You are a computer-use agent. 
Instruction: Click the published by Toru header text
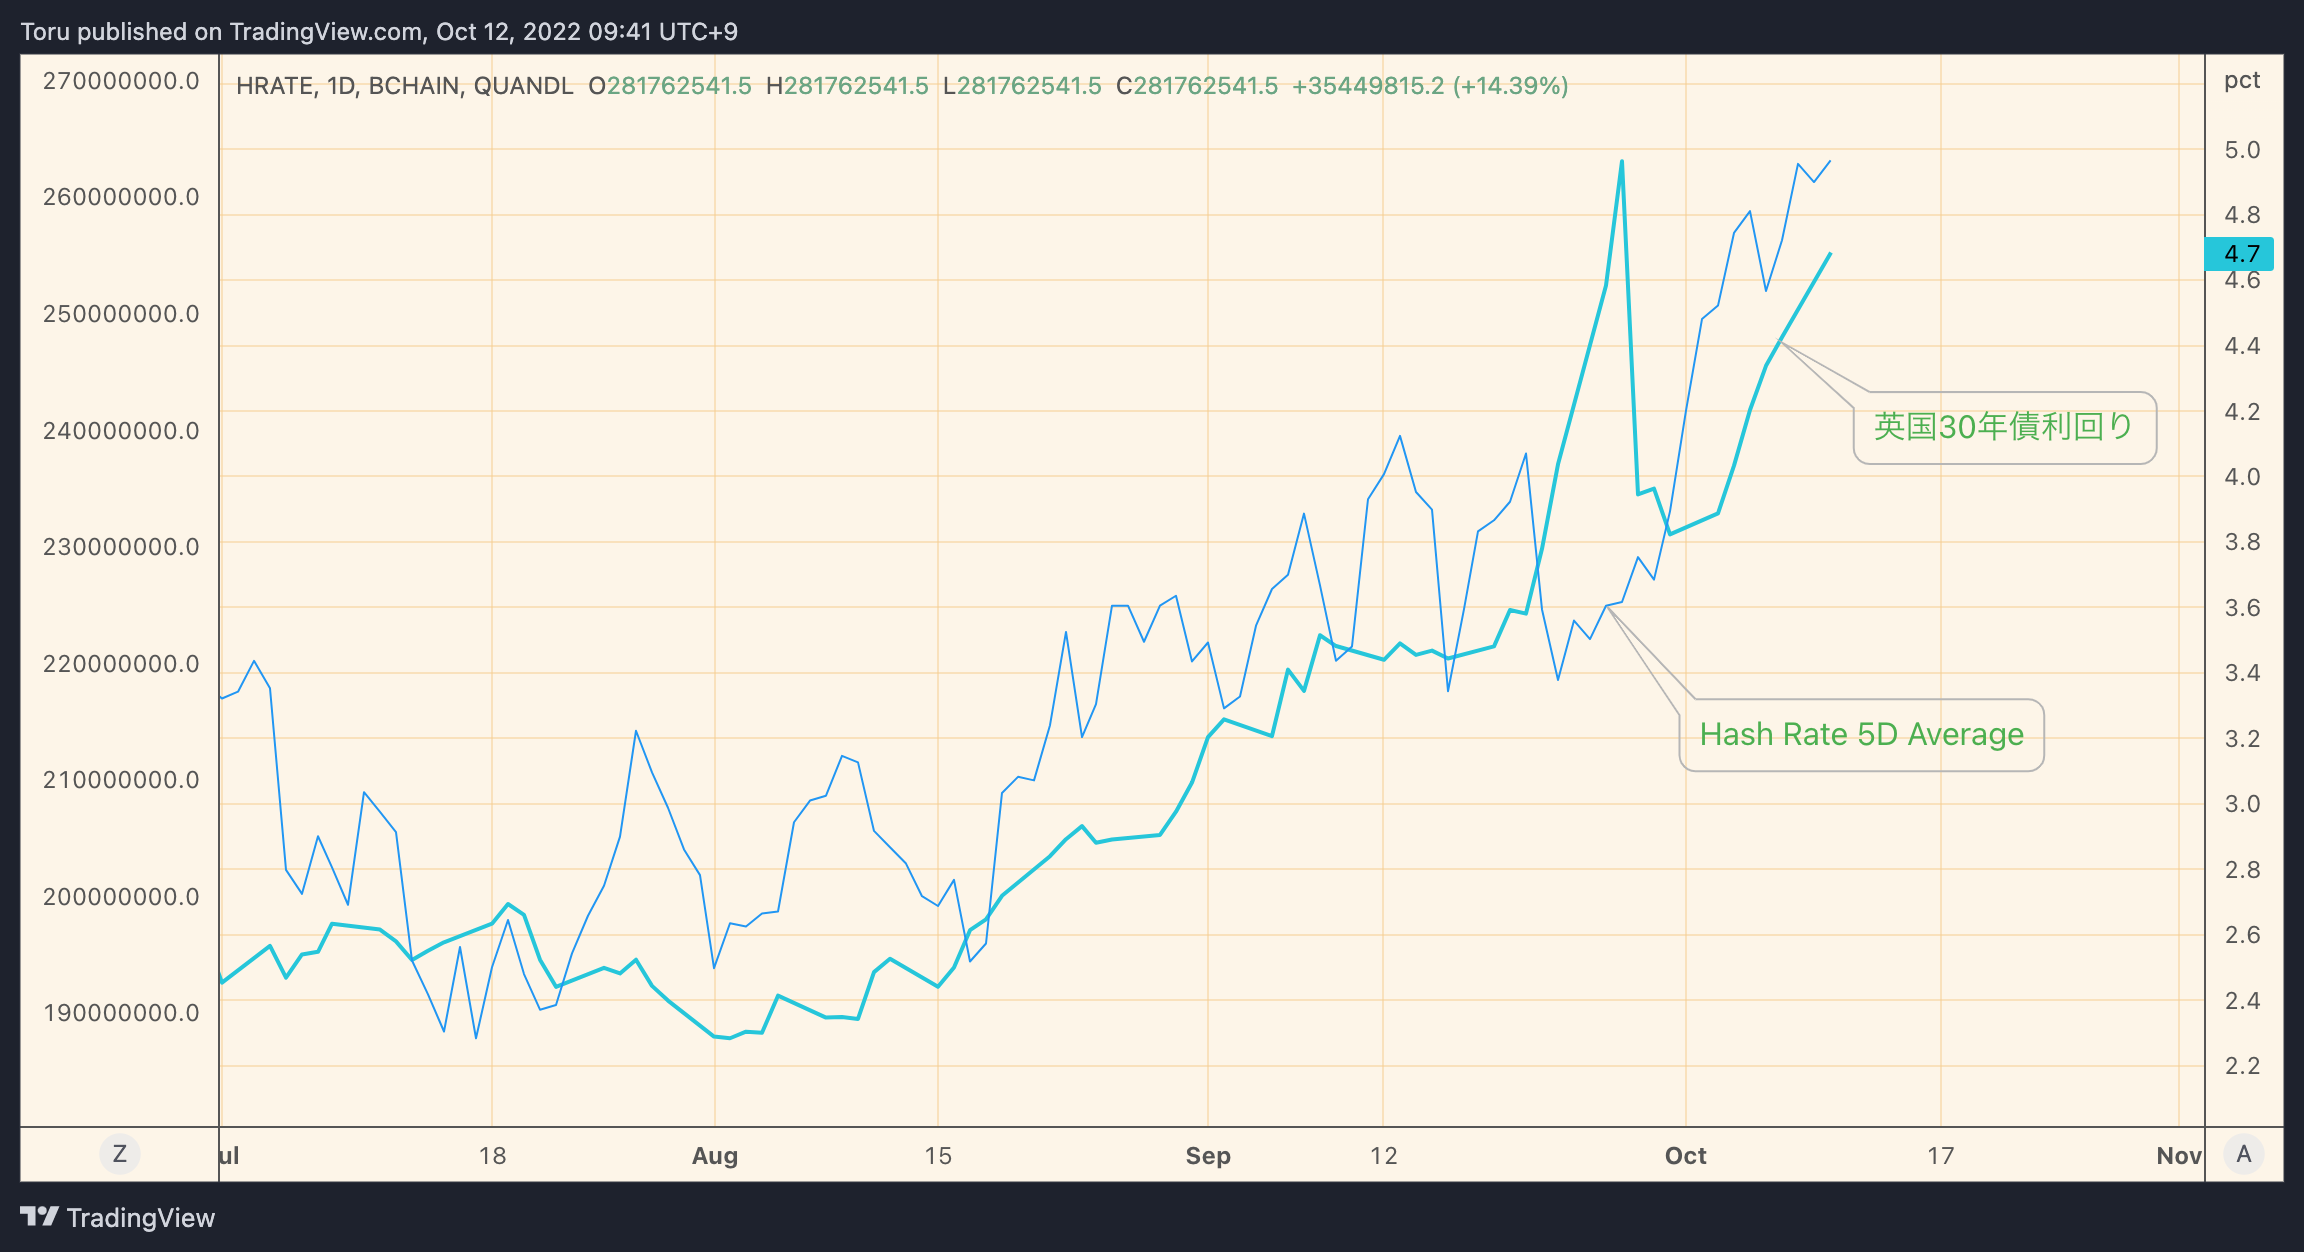379,31
